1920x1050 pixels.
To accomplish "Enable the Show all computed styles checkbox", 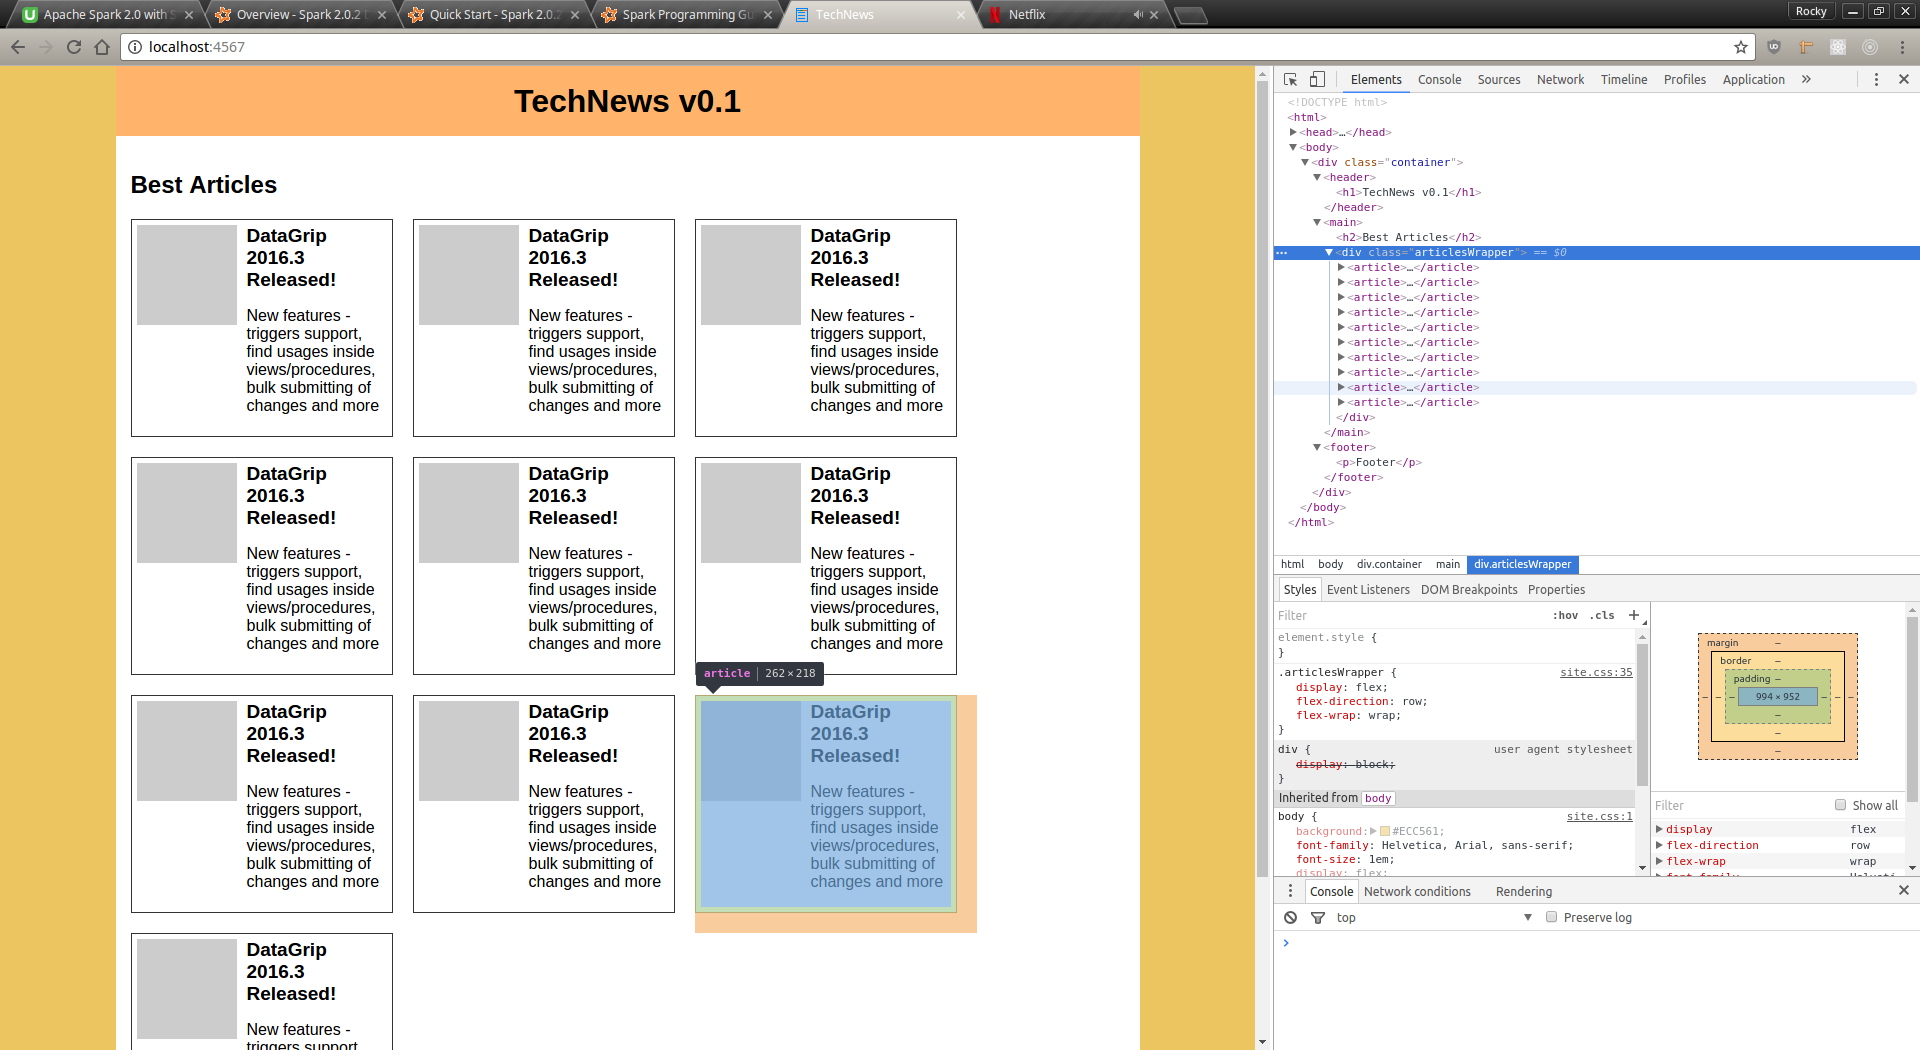I will click(1840, 805).
